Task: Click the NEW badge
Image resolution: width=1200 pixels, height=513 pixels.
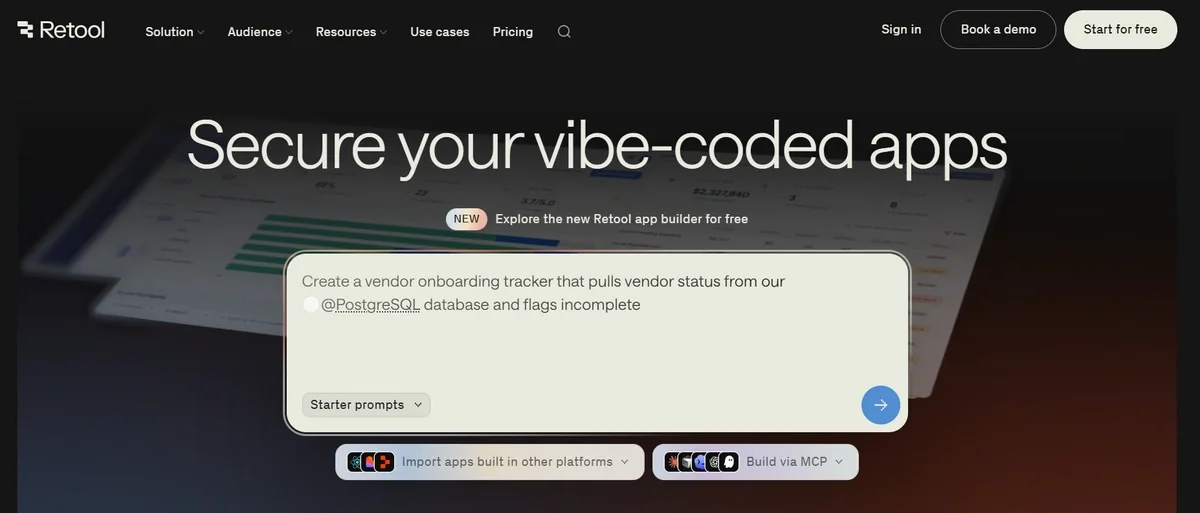Action: click(466, 219)
